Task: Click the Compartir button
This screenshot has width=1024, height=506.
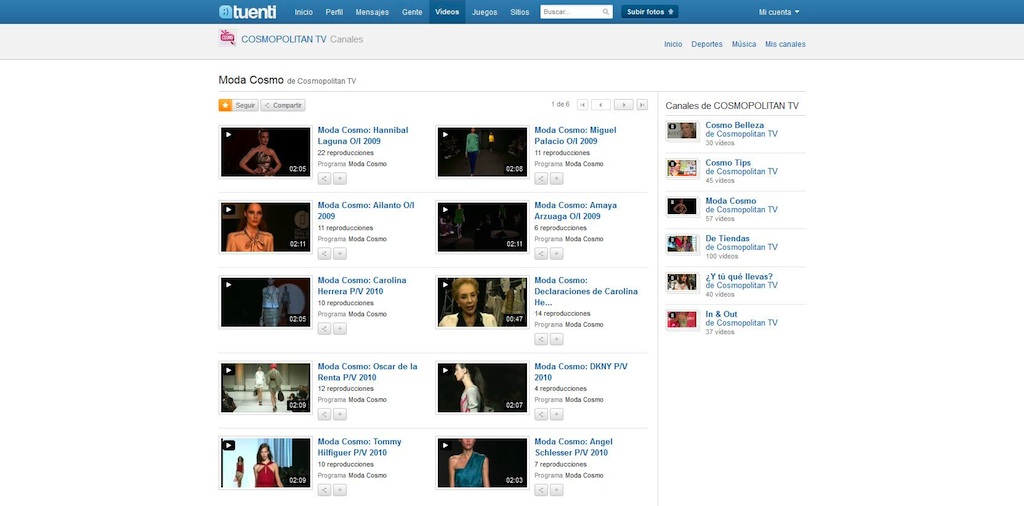Action: pos(283,105)
